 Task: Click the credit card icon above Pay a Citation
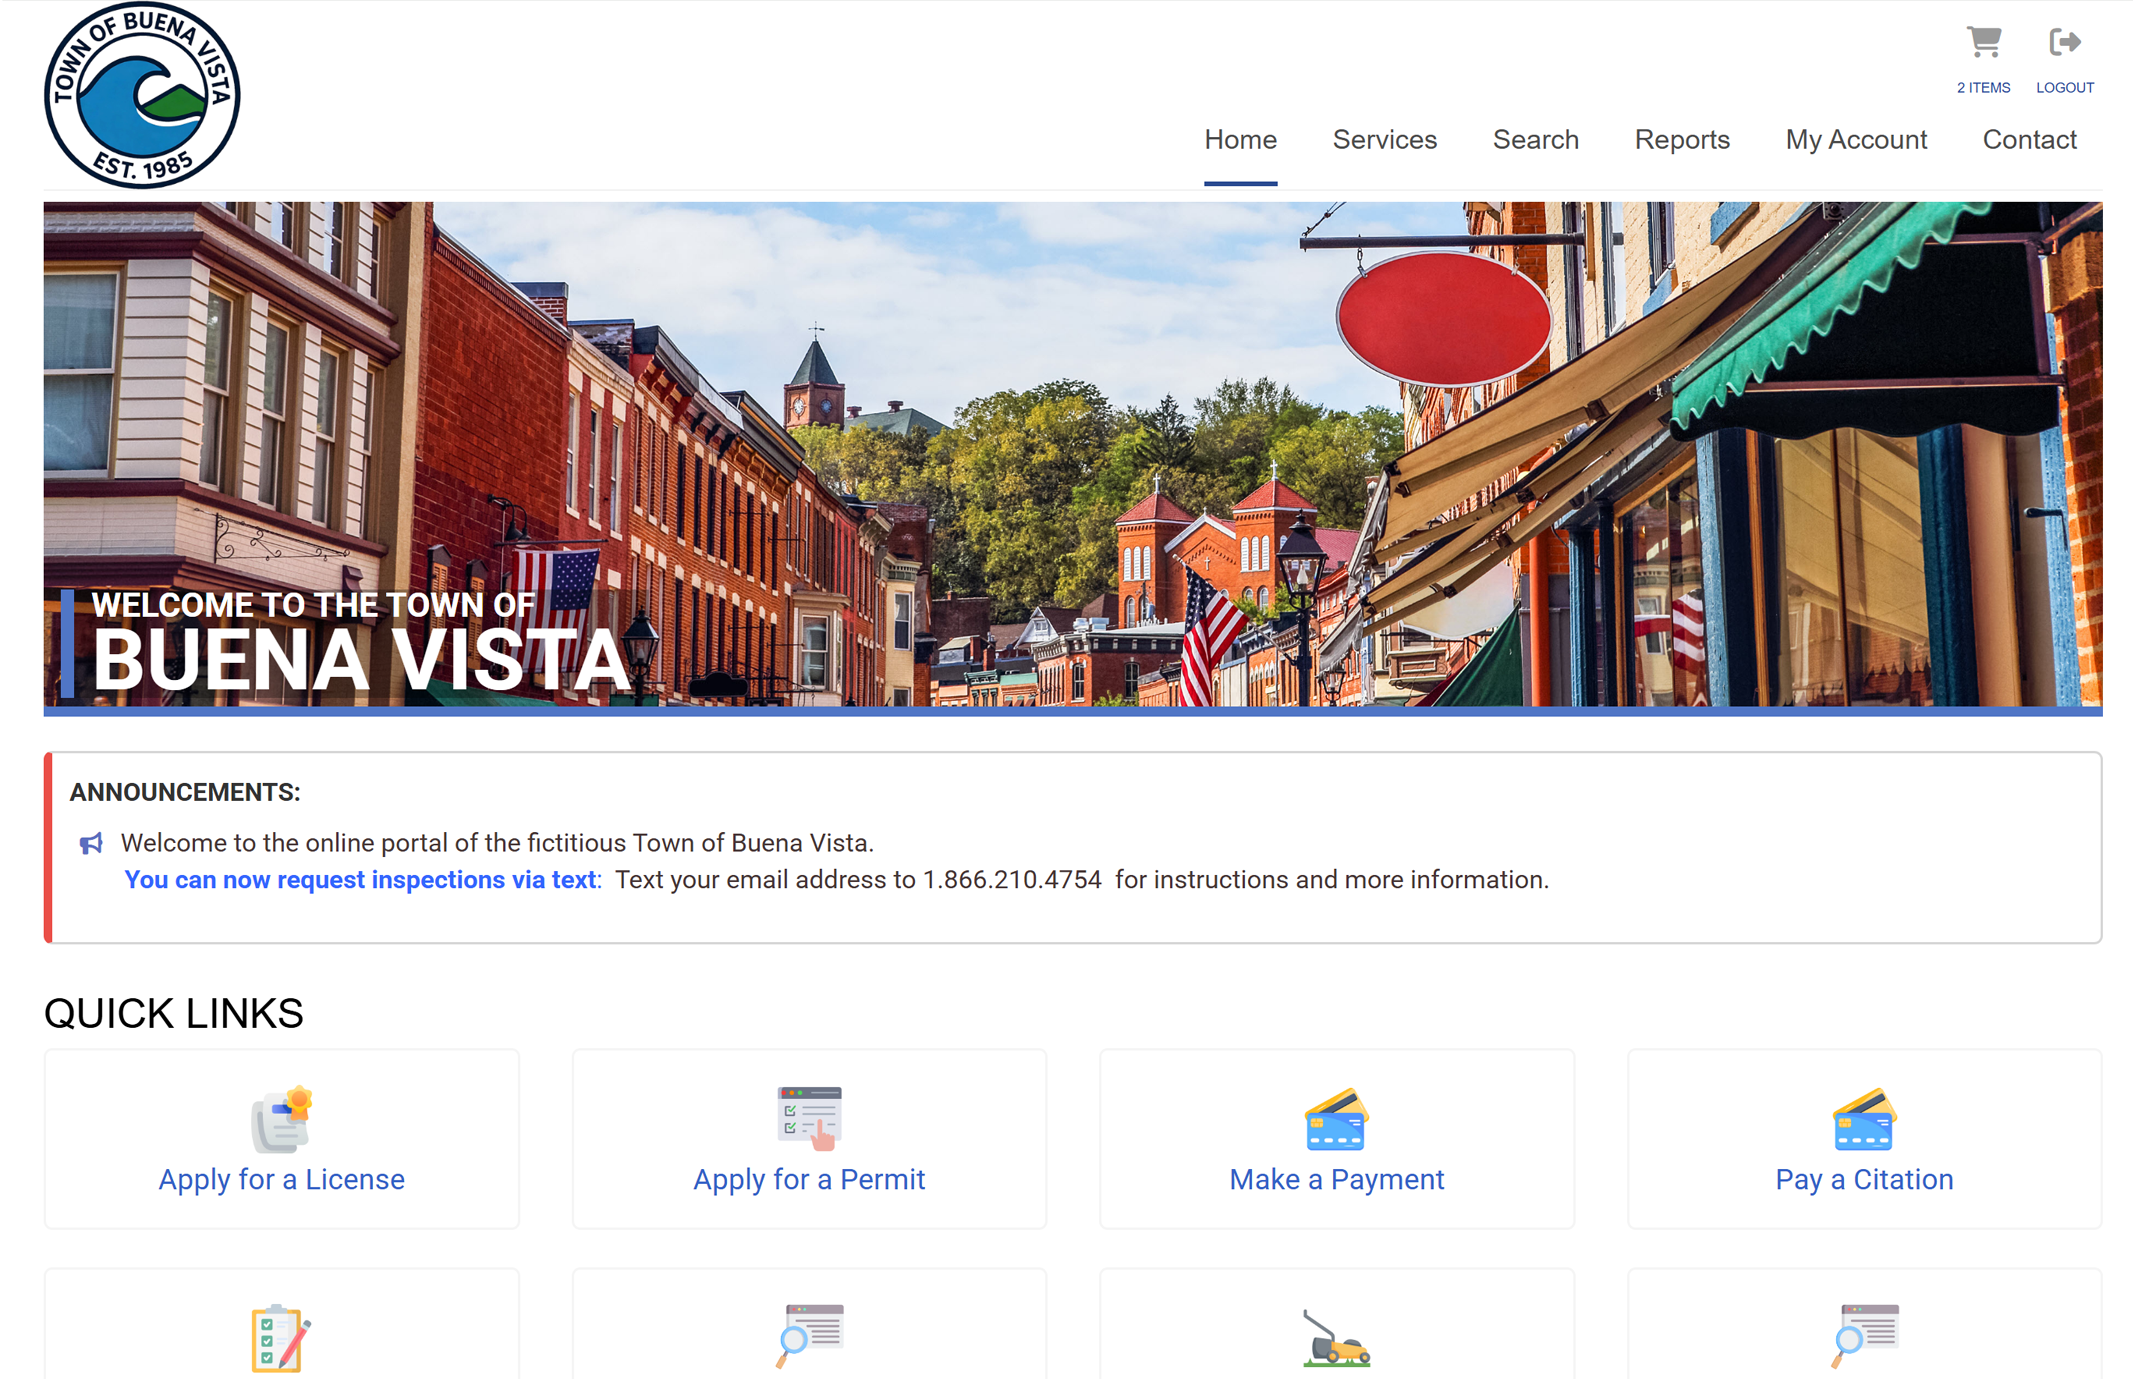pyautogui.click(x=1863, y=1119)
